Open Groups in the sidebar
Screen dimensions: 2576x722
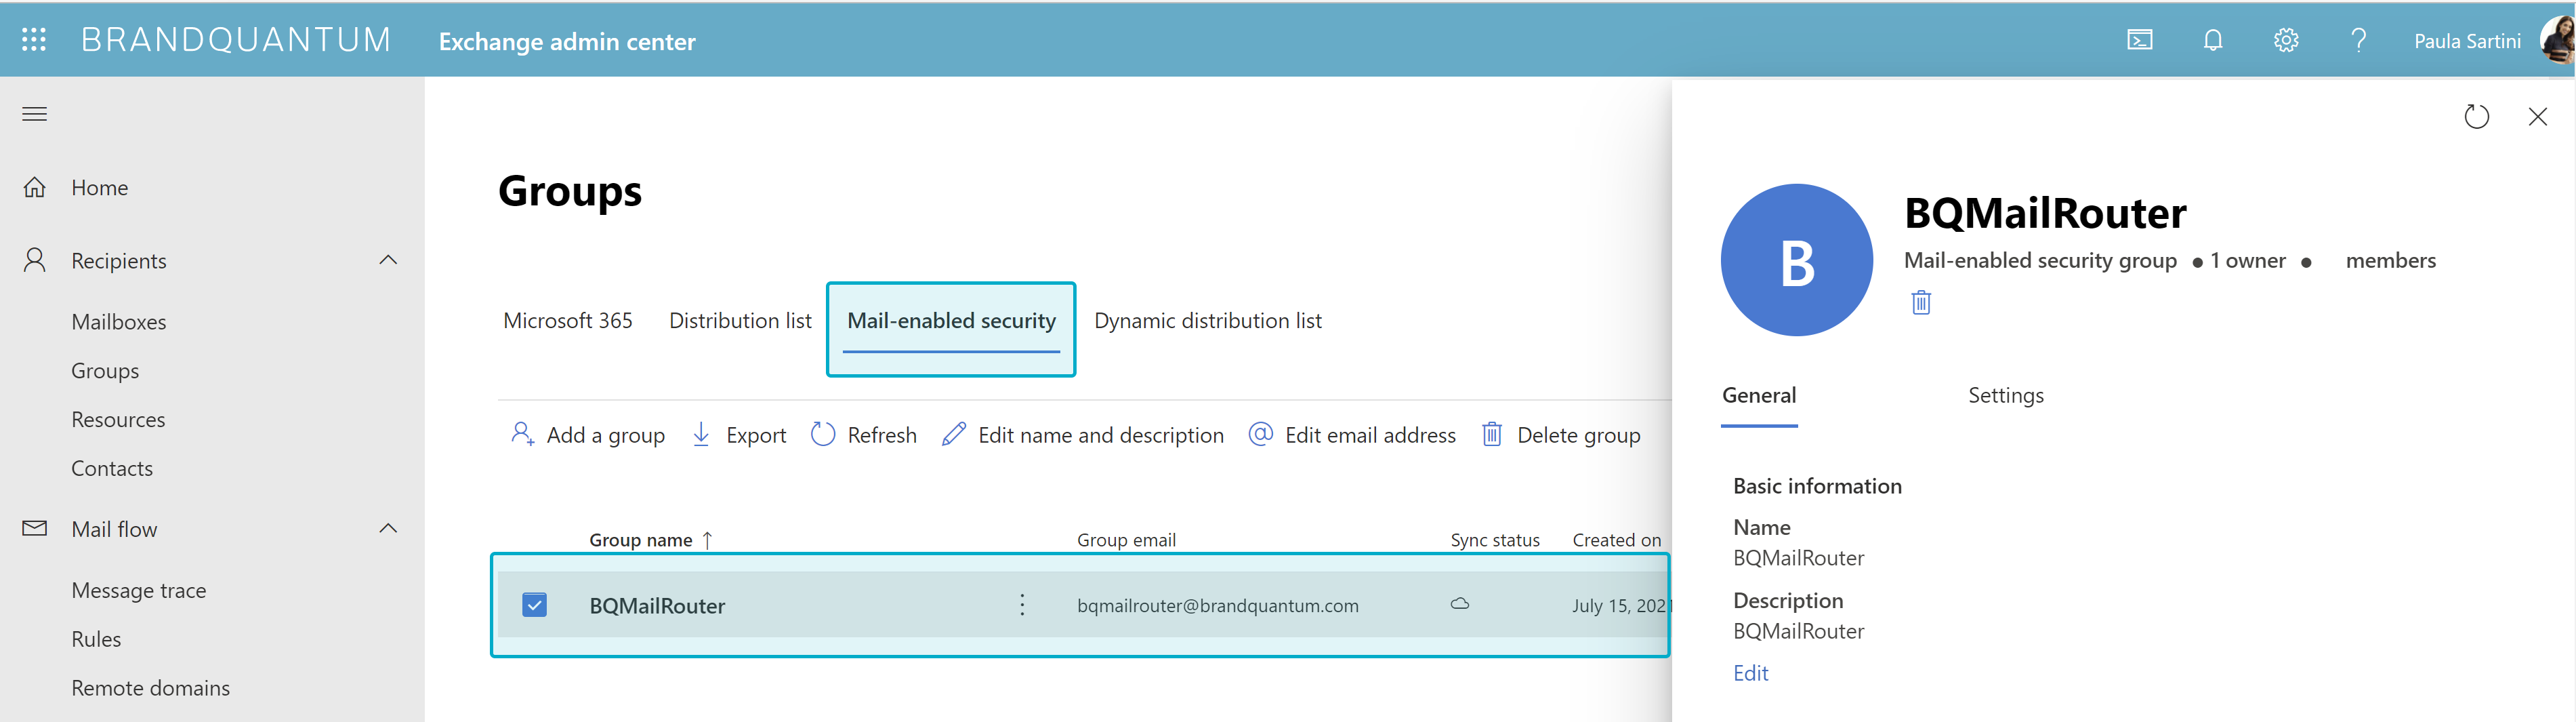[x=105, y=371]
